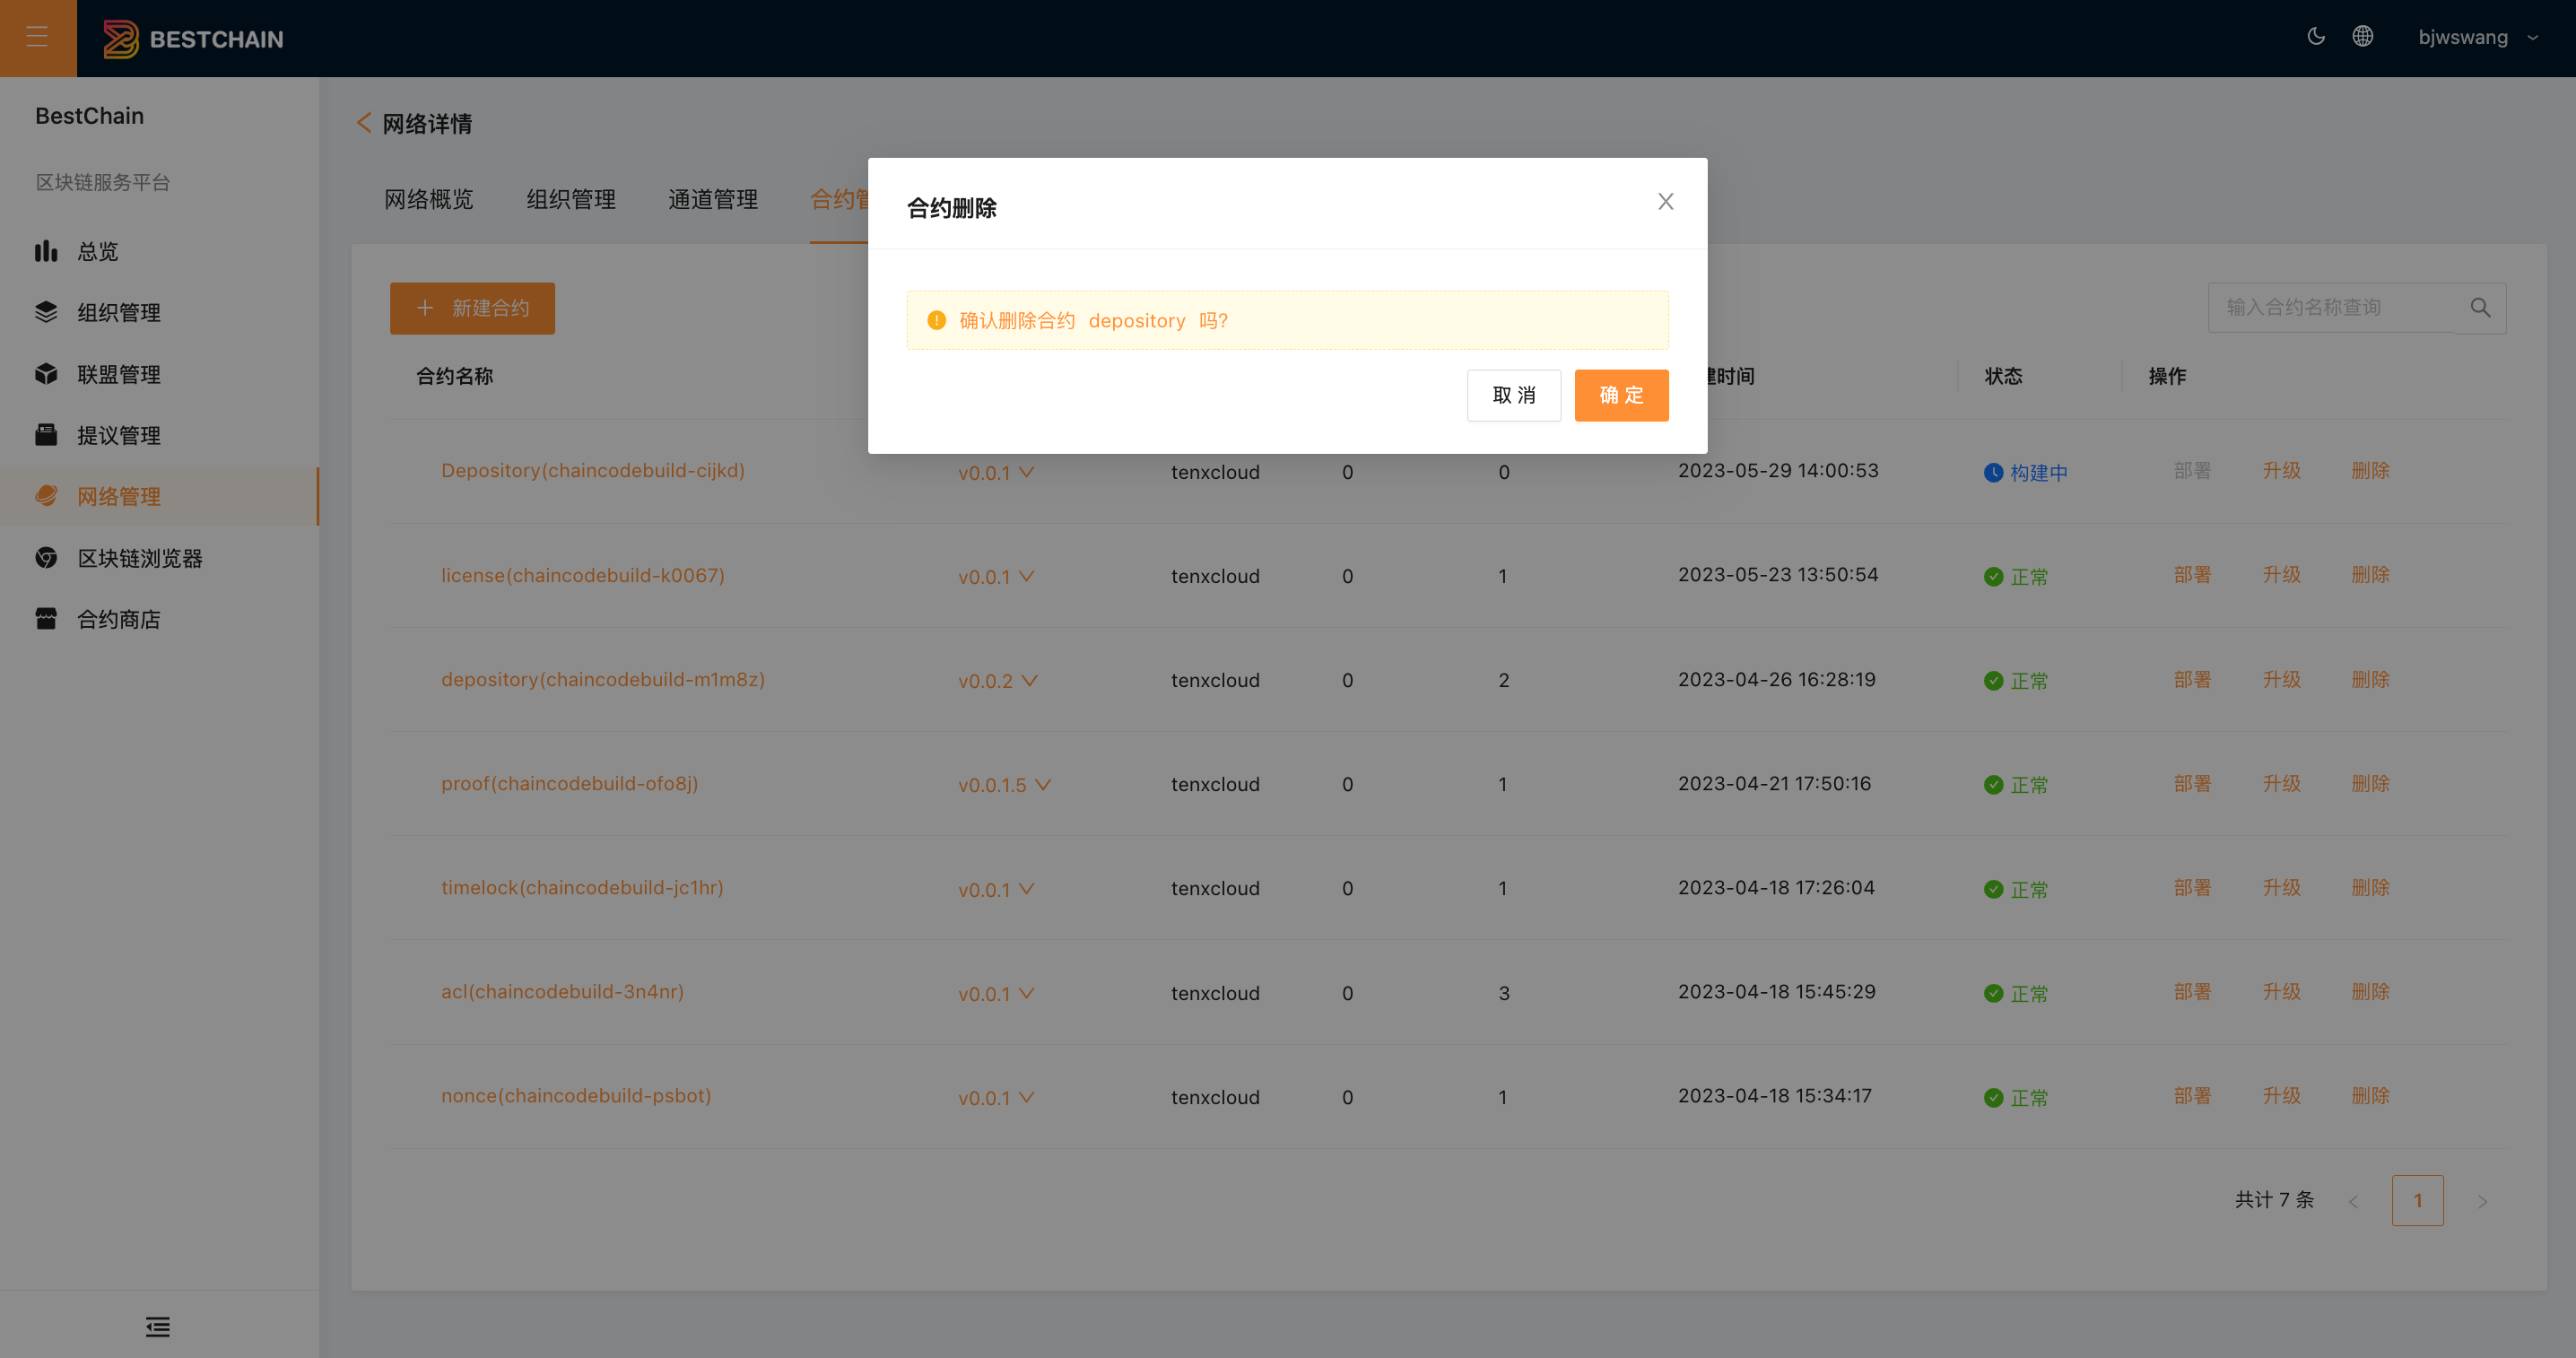Collapse the sidebar with bottom icon
The image size is (2576, 1358).
coord(158,1327)
